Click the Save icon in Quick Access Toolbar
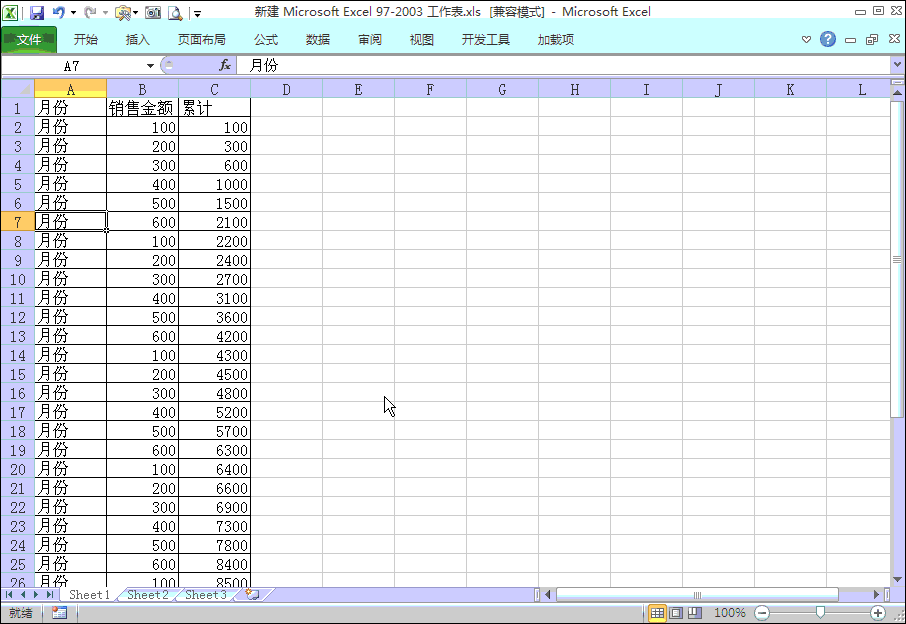906x624 pixels. [37, 12]
